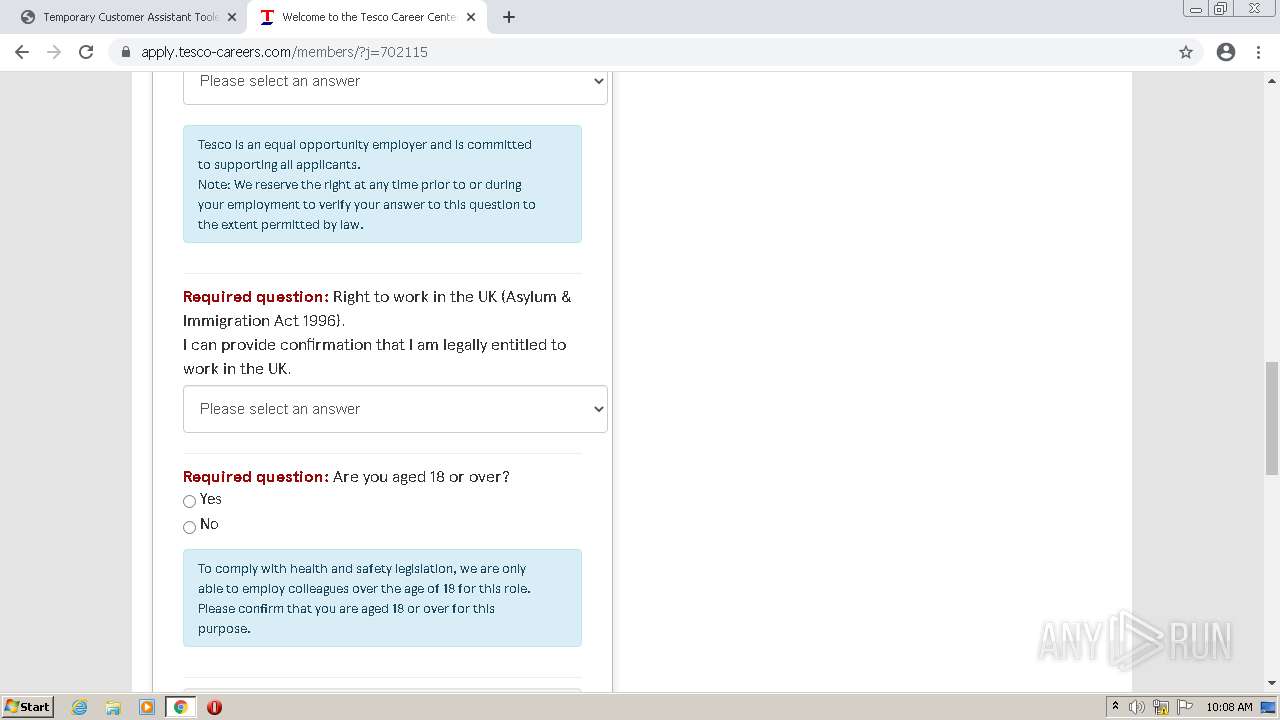Open the Right to work in UK dropdown

395,409
